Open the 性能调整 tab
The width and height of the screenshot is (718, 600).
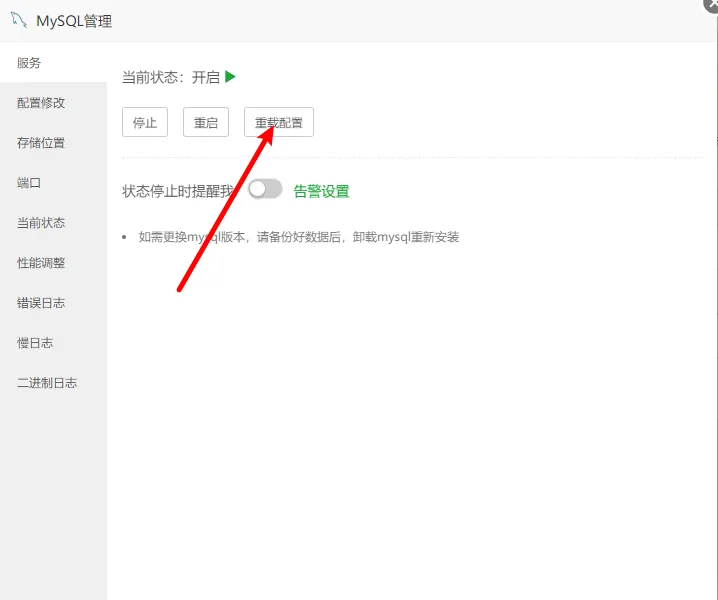pos(53,263)
